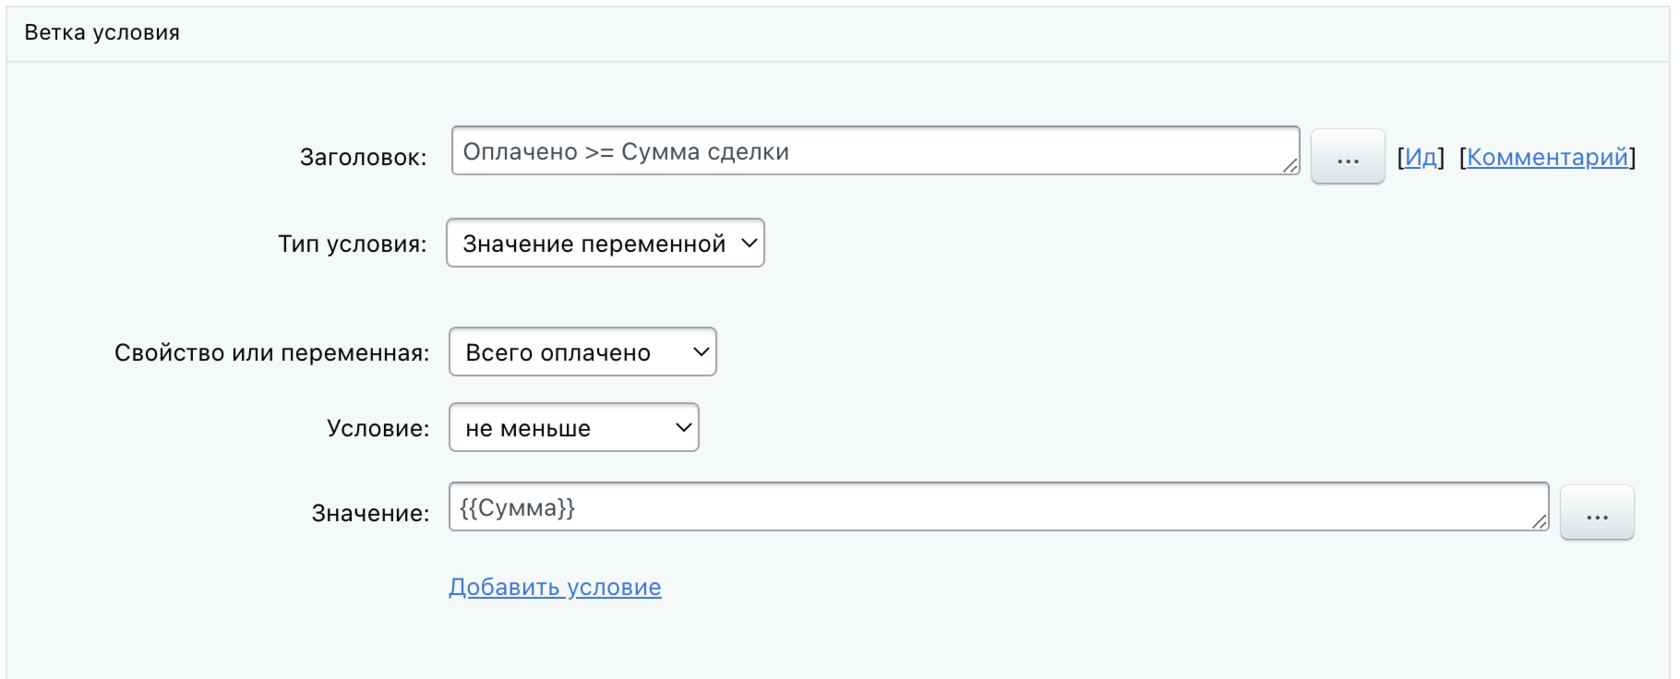Open insert-value dialog next to Значение field

click(1596, 513)
